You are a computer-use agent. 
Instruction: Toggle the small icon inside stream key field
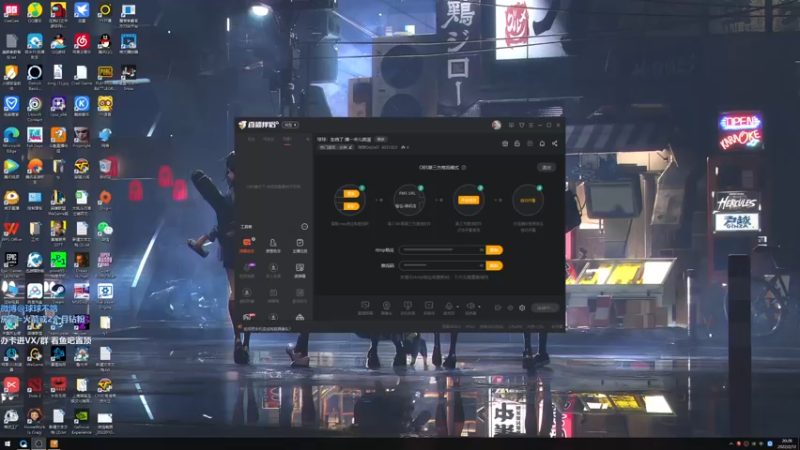point(481,265)
